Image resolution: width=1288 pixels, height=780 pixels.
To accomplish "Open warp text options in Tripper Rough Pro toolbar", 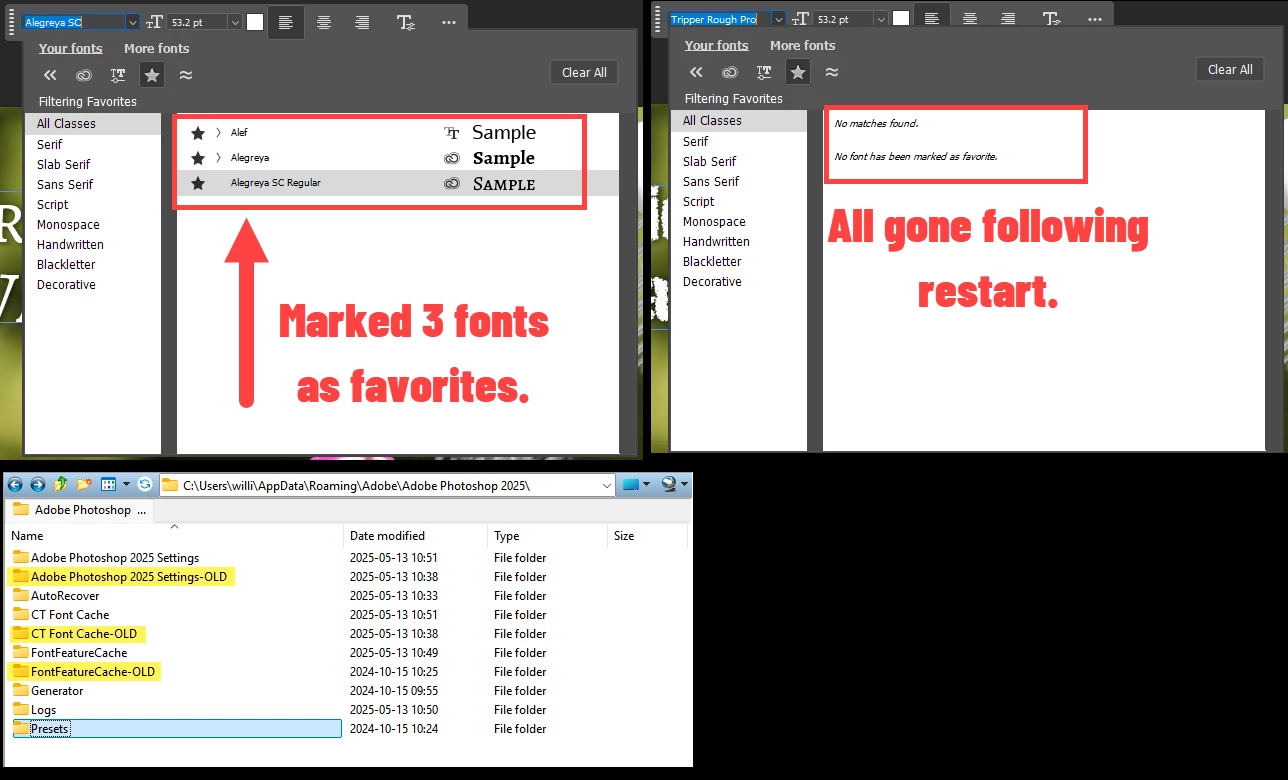I will pos(1051,19).
